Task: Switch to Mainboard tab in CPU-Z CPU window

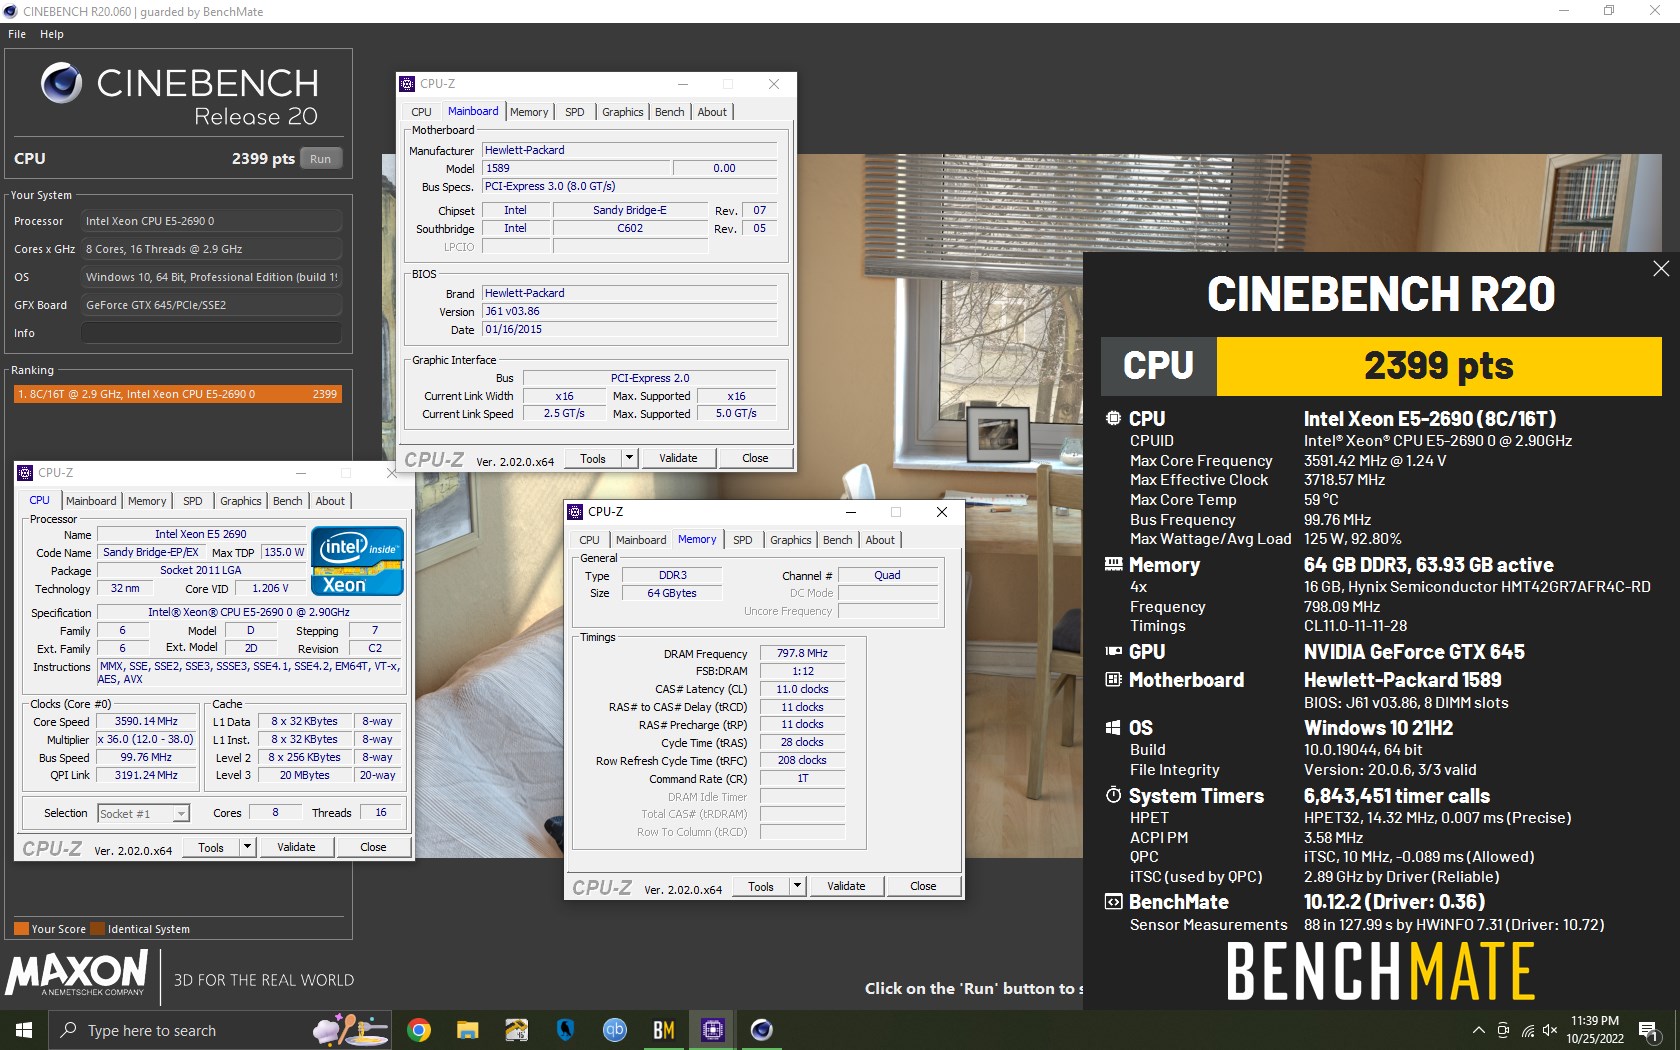Action: [x=91, y=501]
